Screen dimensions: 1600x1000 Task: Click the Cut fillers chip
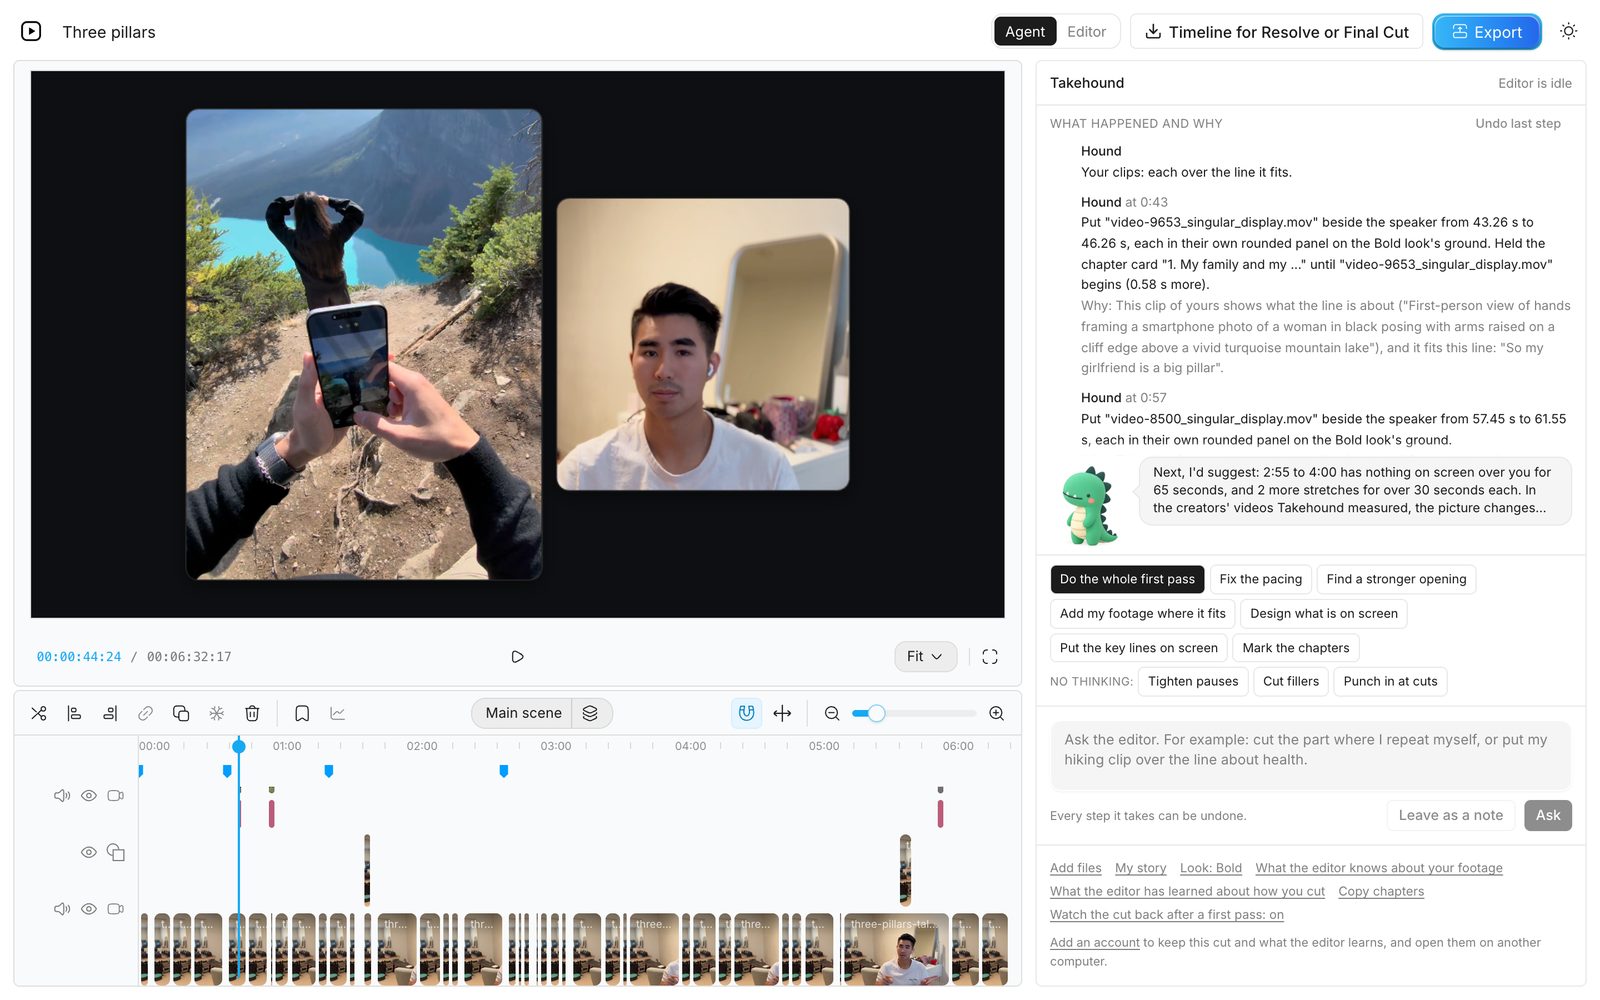(x=1291, y=682)
